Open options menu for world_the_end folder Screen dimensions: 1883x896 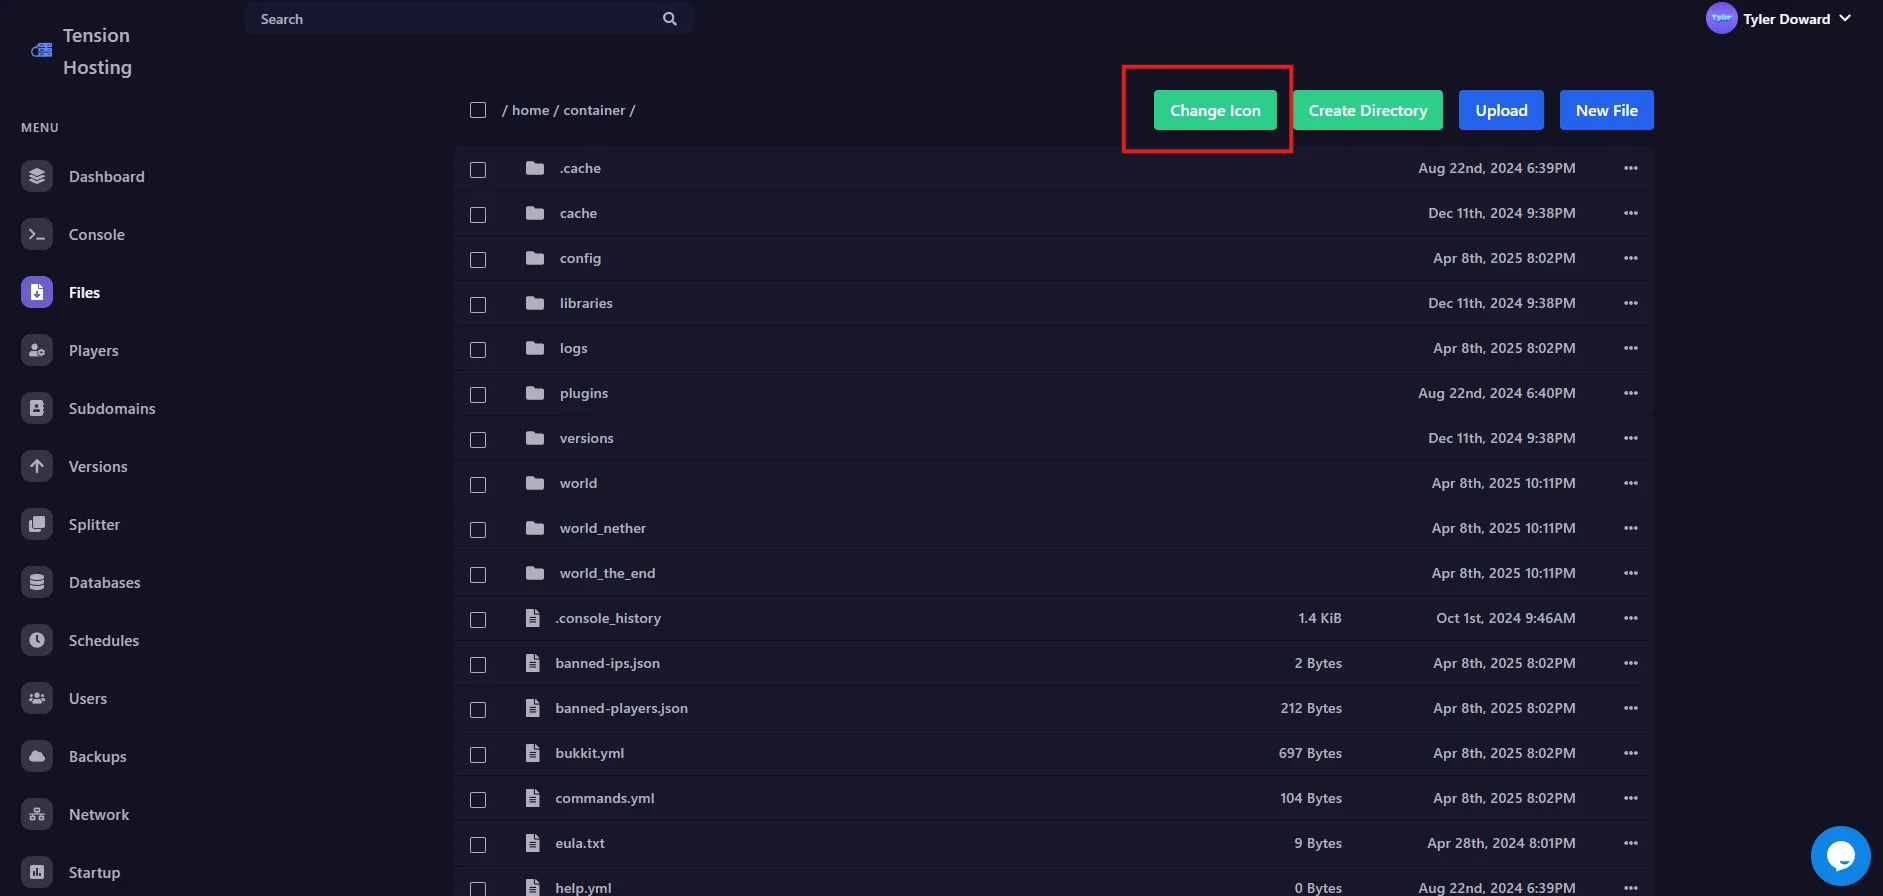tap(1631, 573)
